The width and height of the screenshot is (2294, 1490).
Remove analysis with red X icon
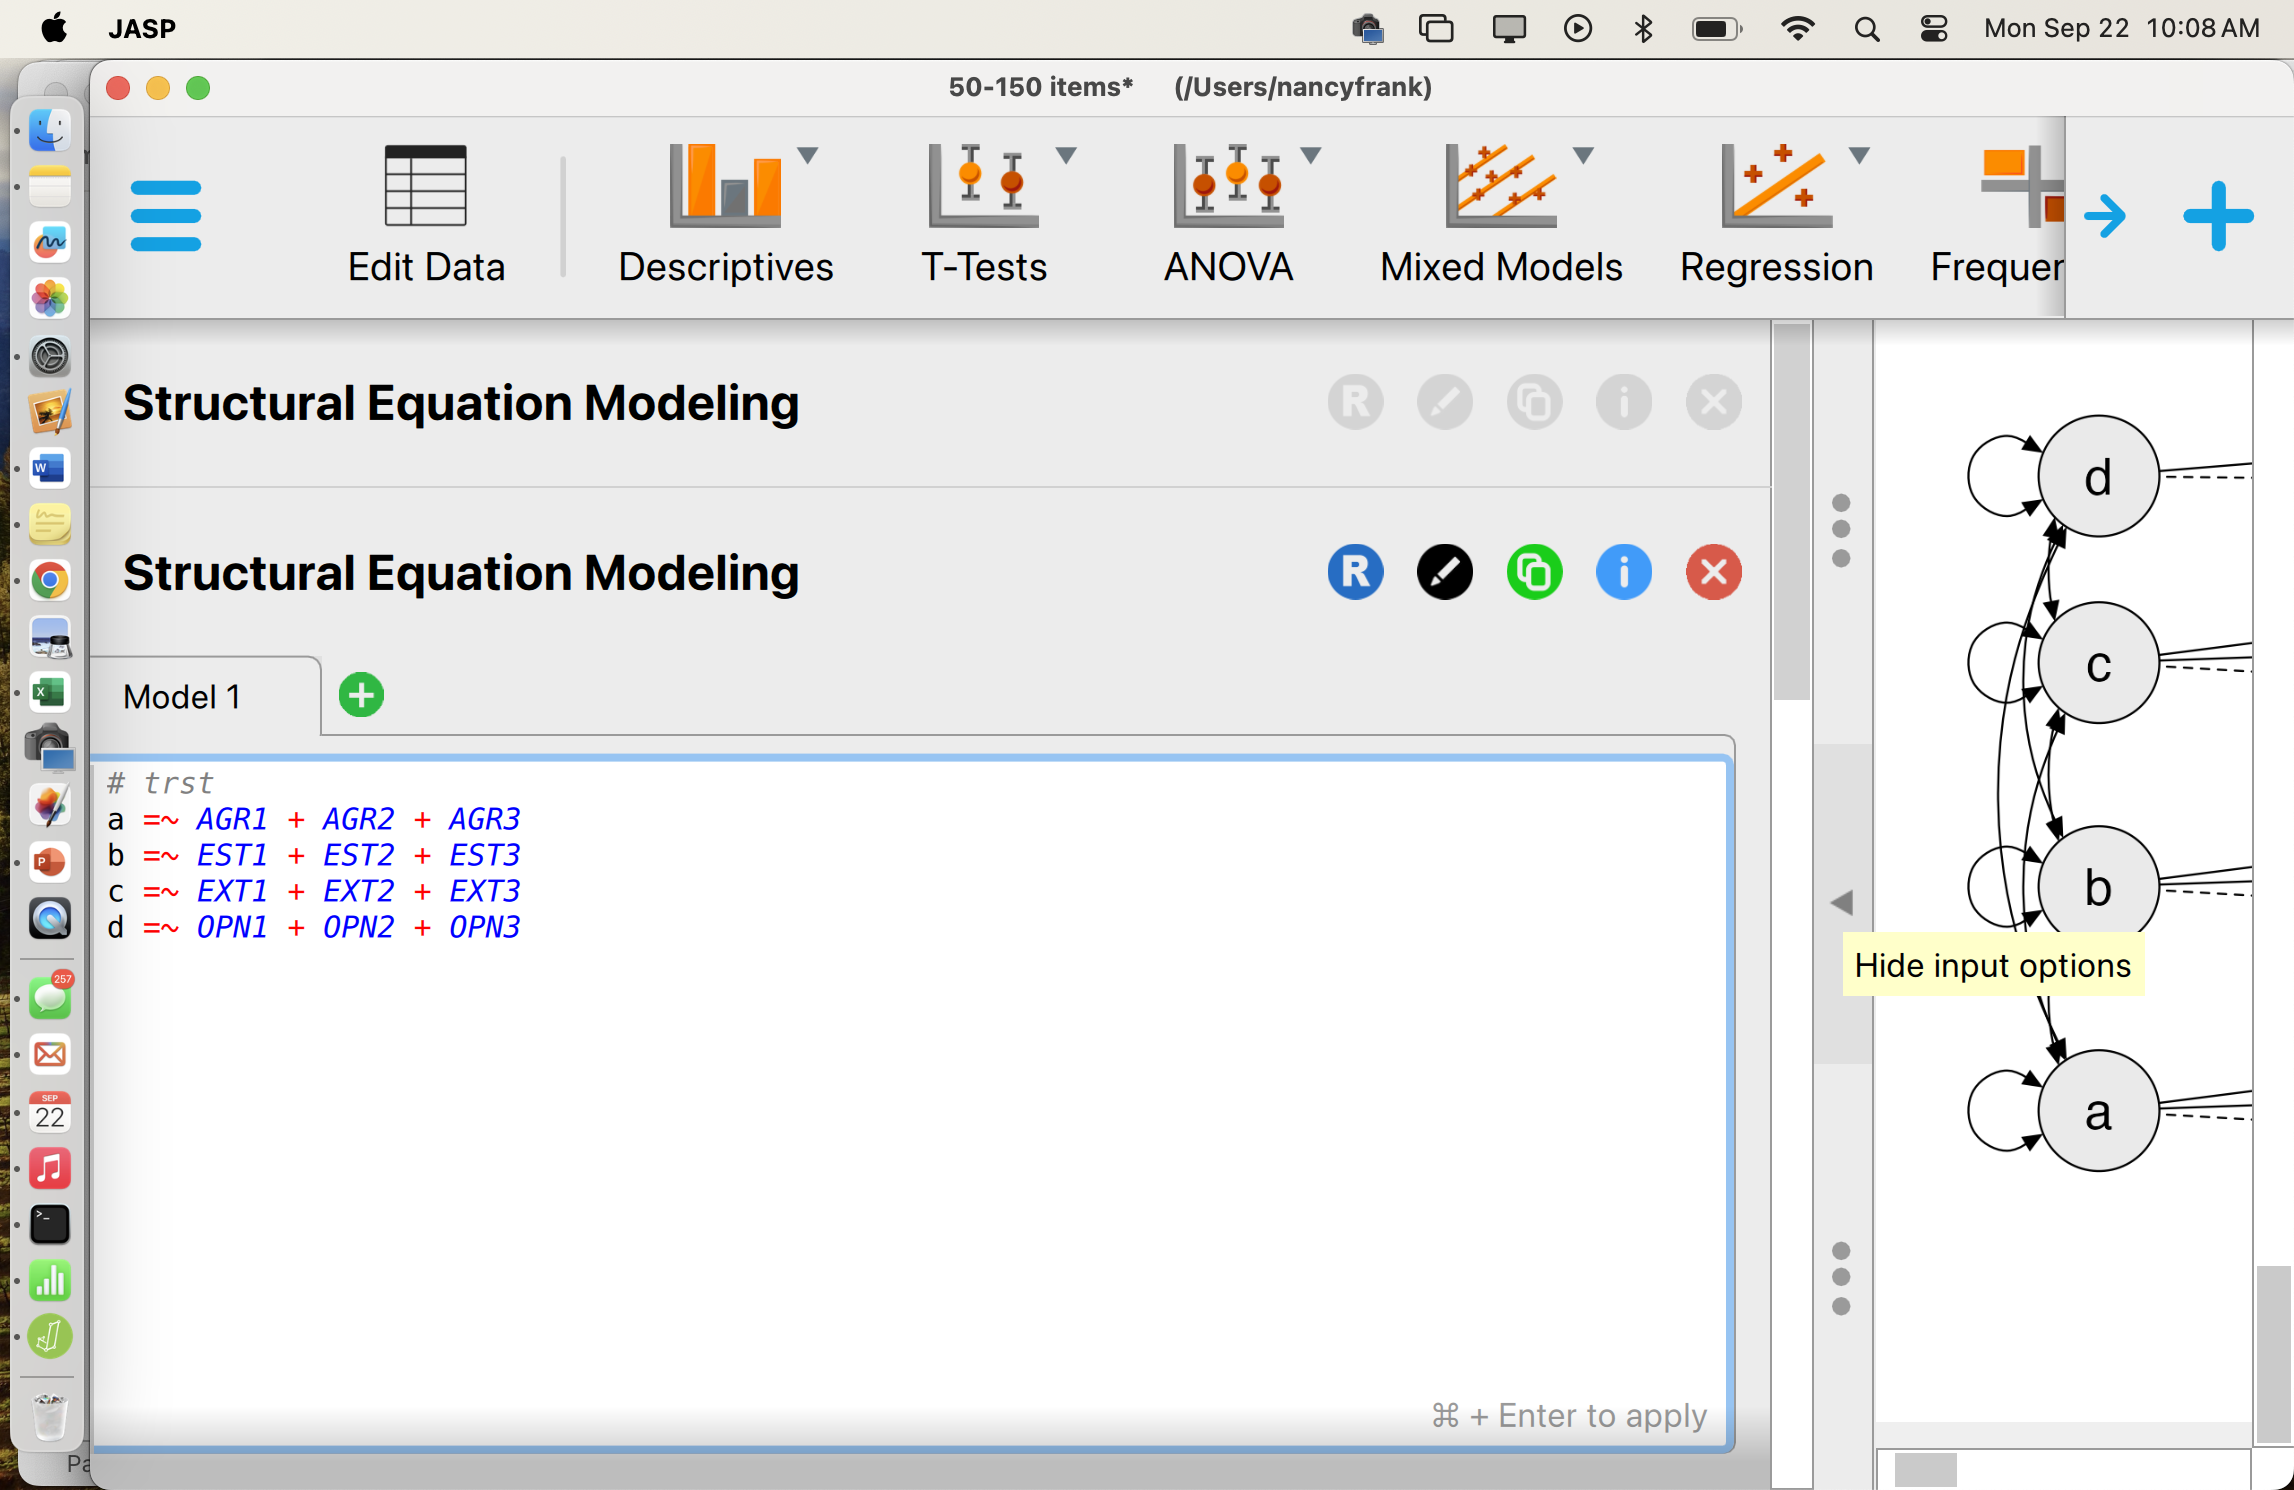coord(1713,573)
